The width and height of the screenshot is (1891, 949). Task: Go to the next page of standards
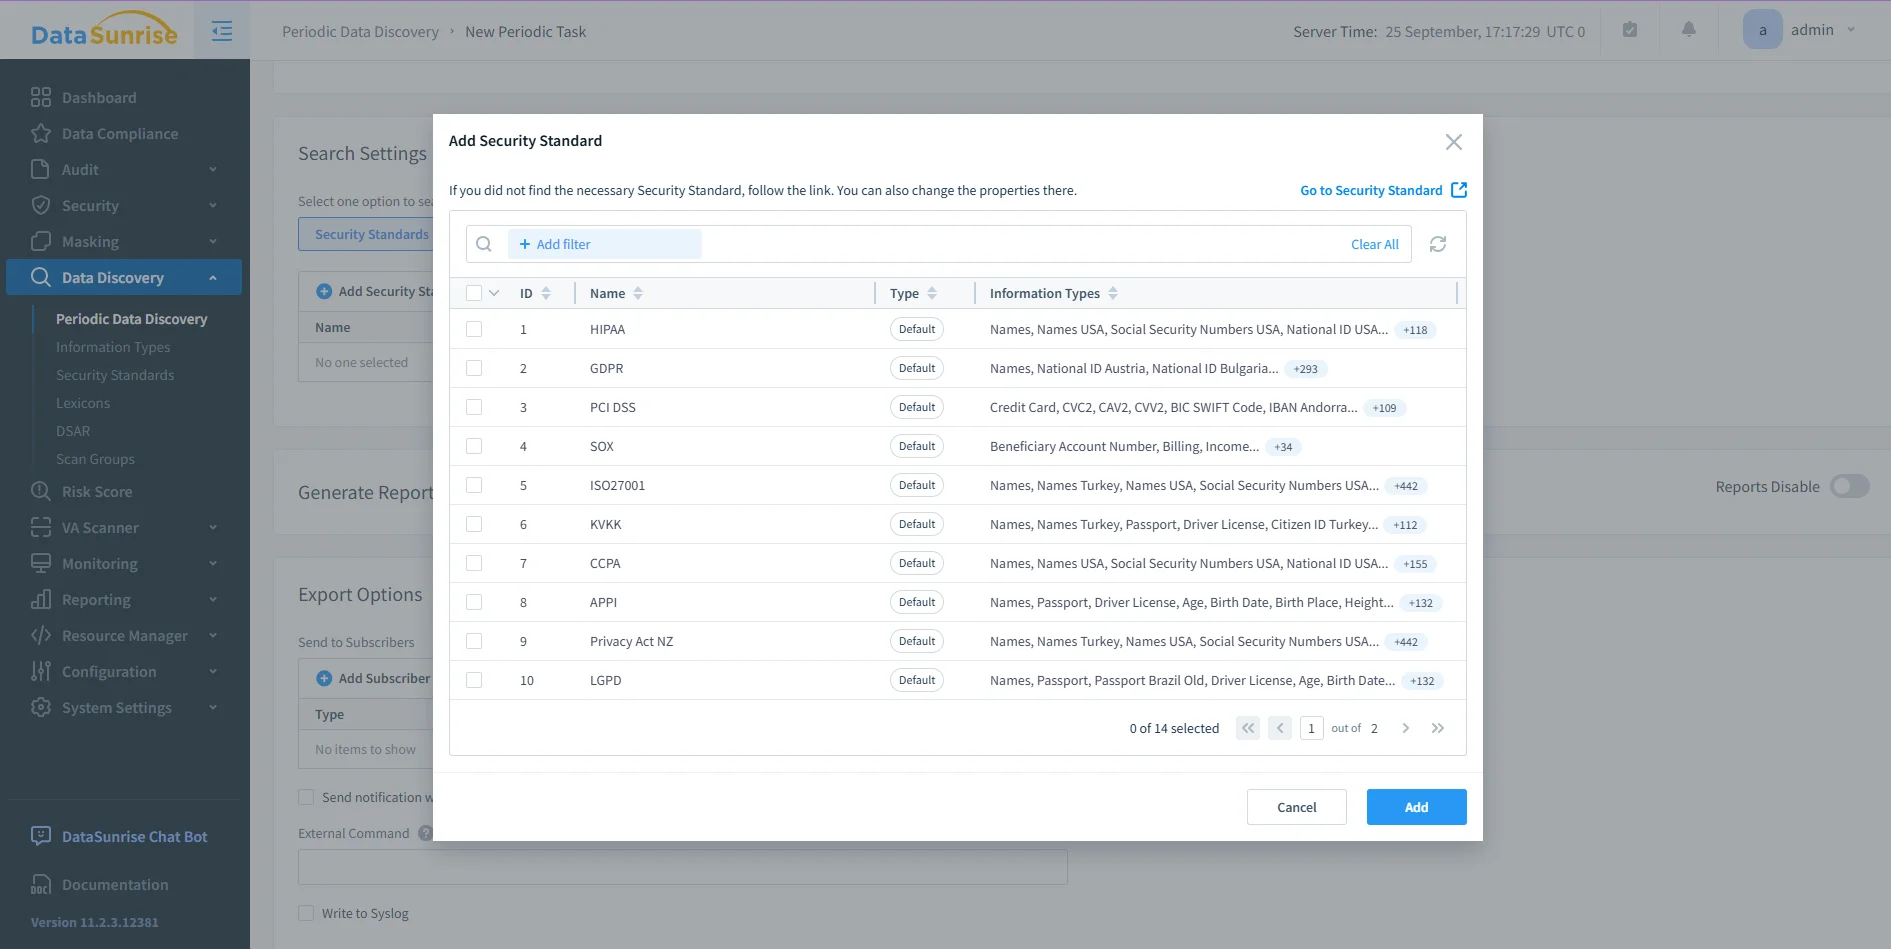point(1405,728)
